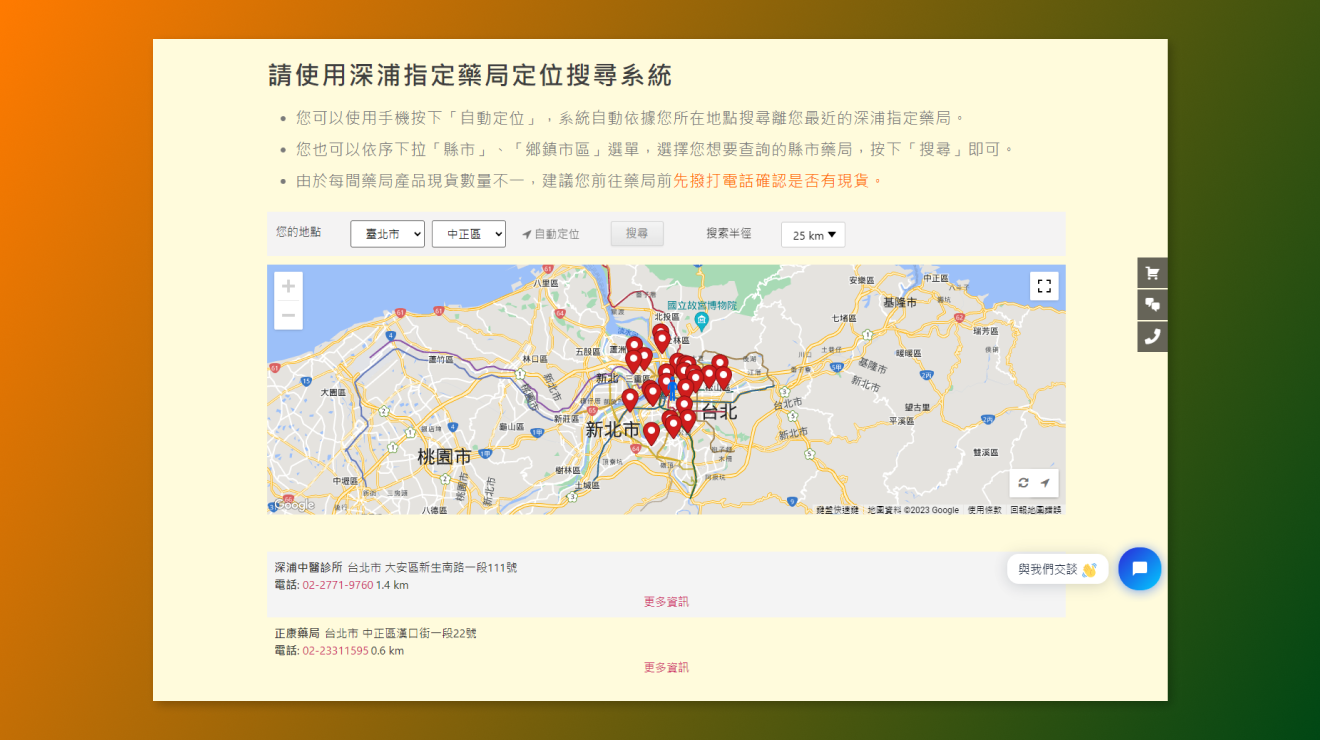Click the 新北市 large map label
The image size is (1320, 740).
[612, 430]
